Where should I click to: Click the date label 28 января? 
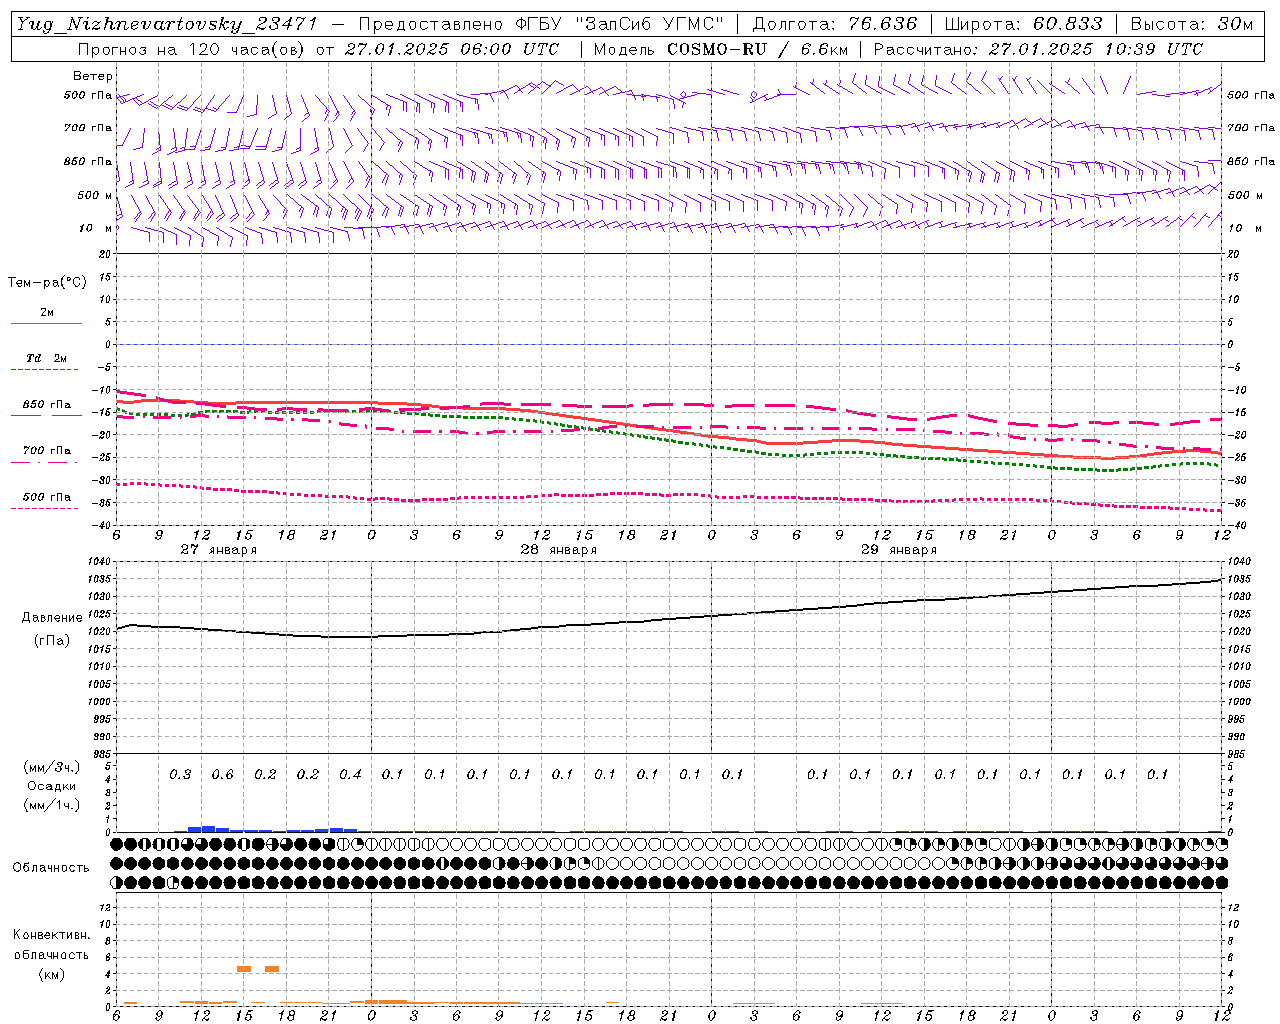pyautogui.click(x=559, y=550)
